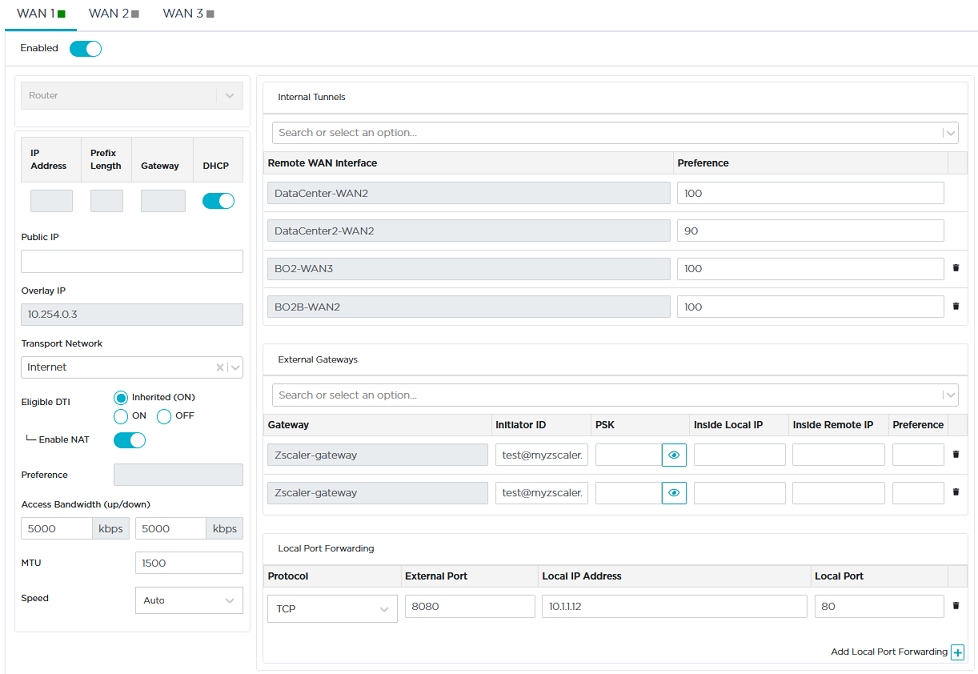Open the Speed Auto dropdown
This screenshot has height=674, width=978.
coord(188,600)
